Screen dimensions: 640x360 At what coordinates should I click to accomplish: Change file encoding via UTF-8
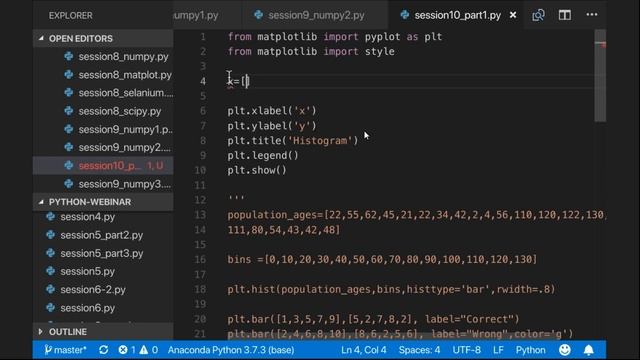pos(466,350)
